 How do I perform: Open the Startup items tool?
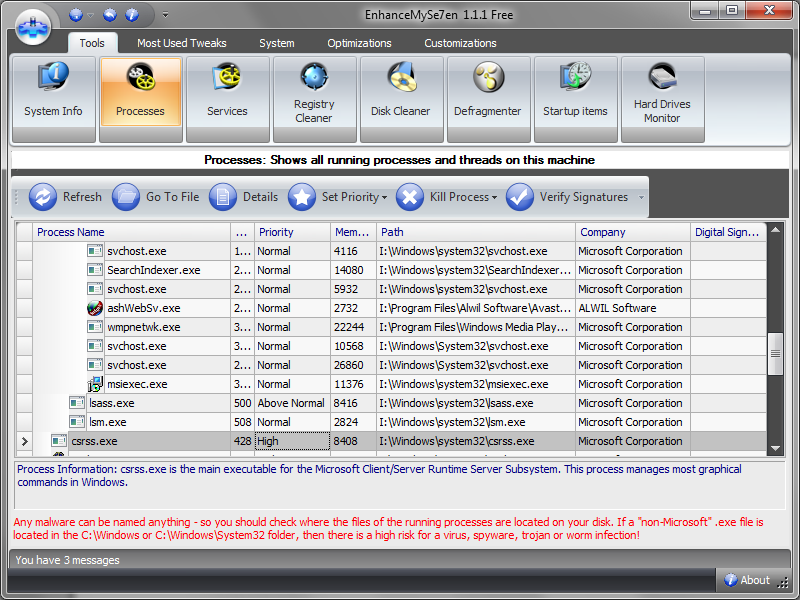pos(574,98)
